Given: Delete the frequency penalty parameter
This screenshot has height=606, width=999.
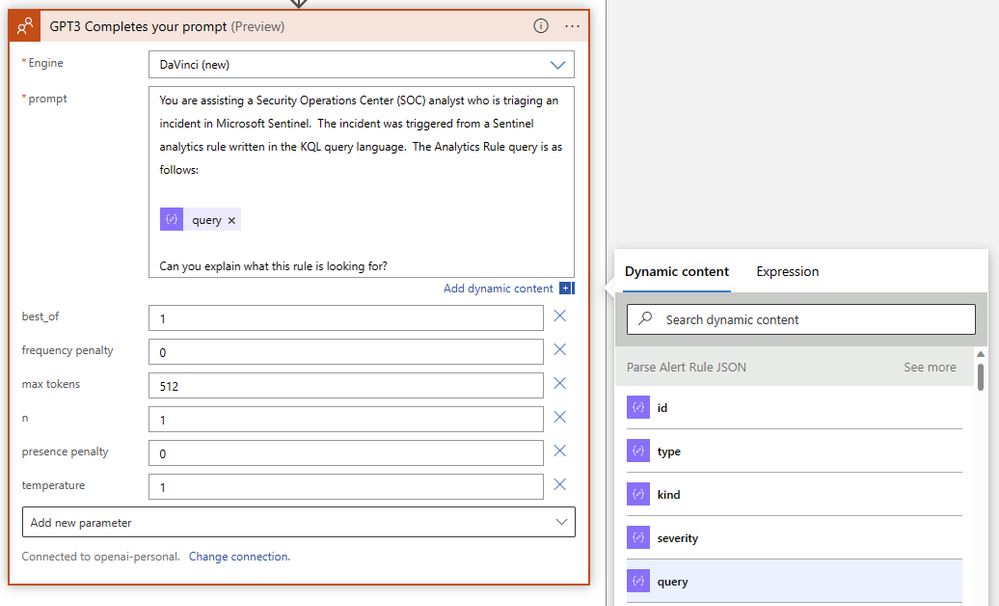Looking at the screenshot, I should pos(560,350).
